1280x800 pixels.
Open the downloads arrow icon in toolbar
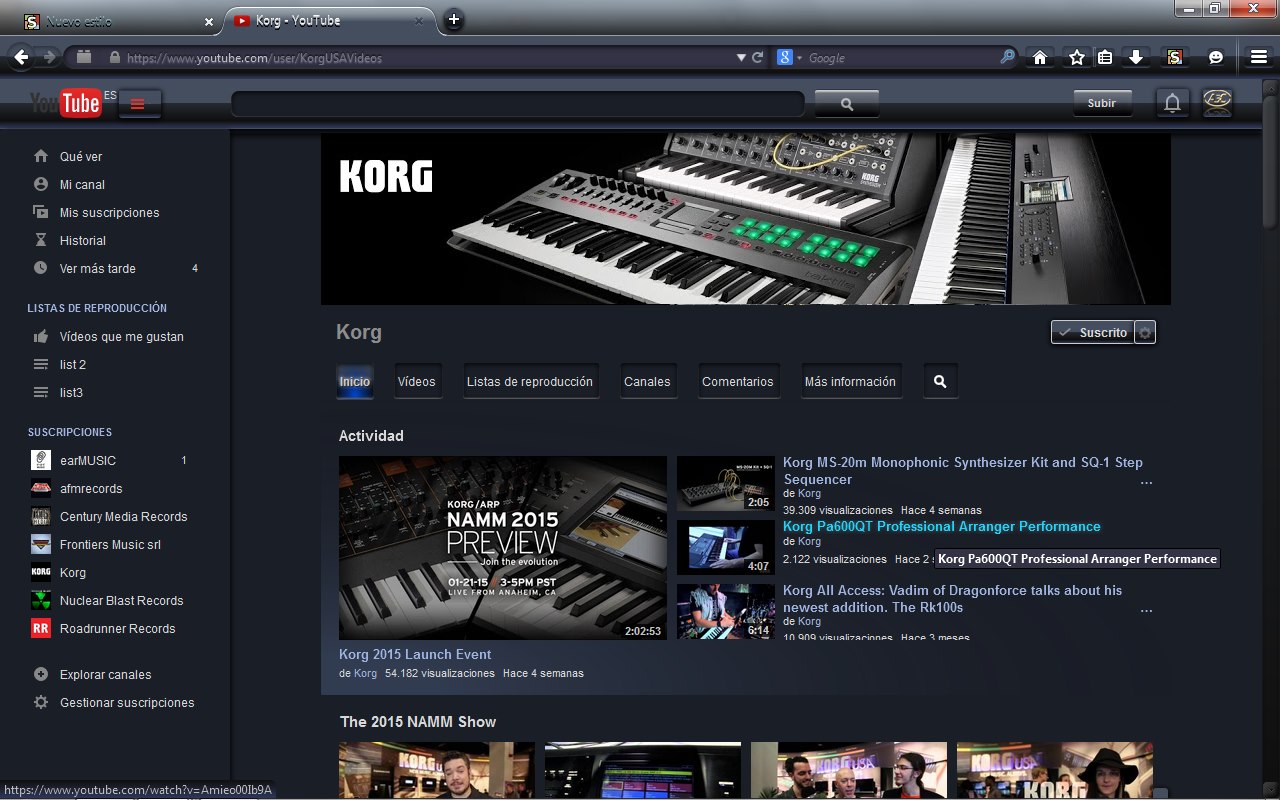(x=1136, y=58)
